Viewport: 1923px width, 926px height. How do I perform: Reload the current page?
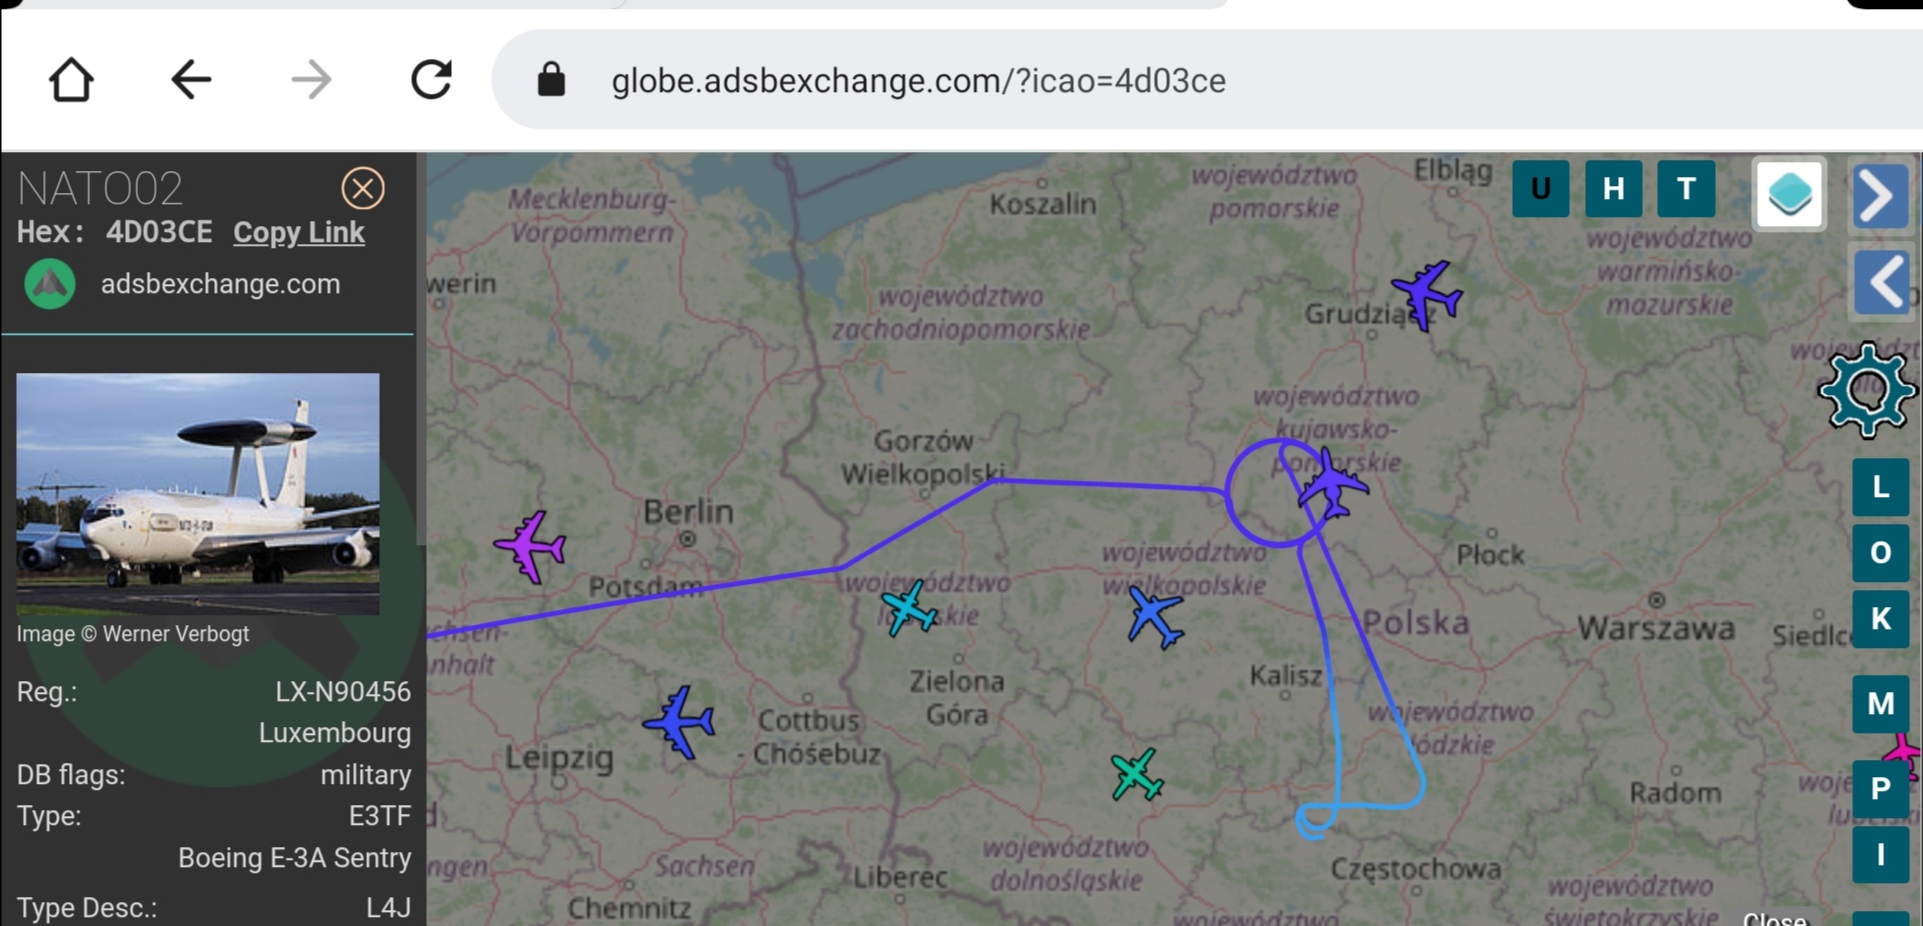(x=431, y=80)
